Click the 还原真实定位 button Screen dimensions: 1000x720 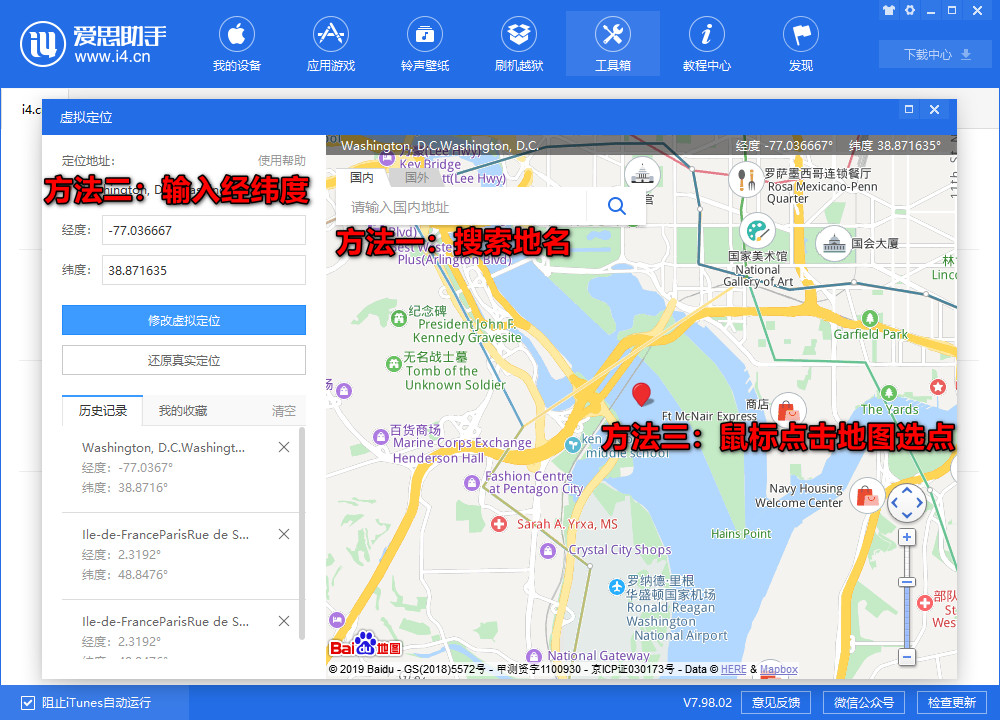point(184,360)
